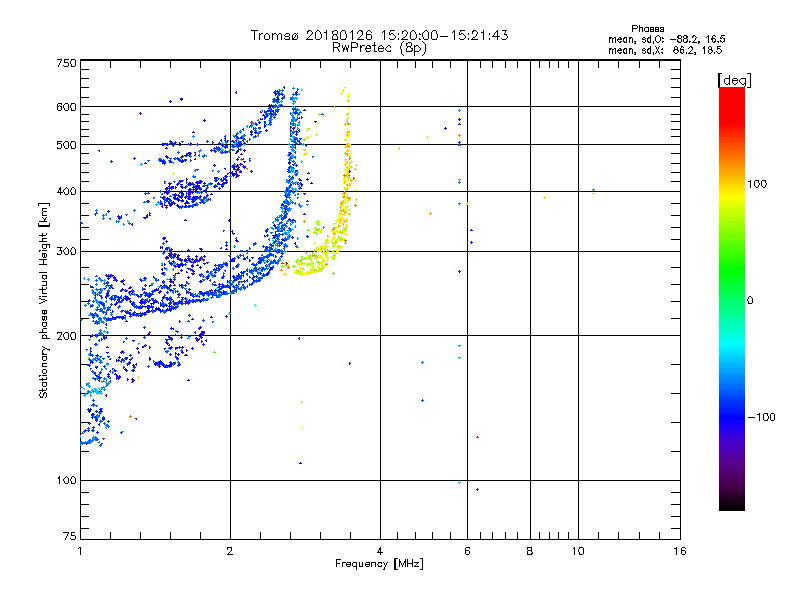Viewport: 800px width, 600px height.
Task: Click the 'Stationary phase Virtual Height [km]' axis label
Action: [43, 301]
